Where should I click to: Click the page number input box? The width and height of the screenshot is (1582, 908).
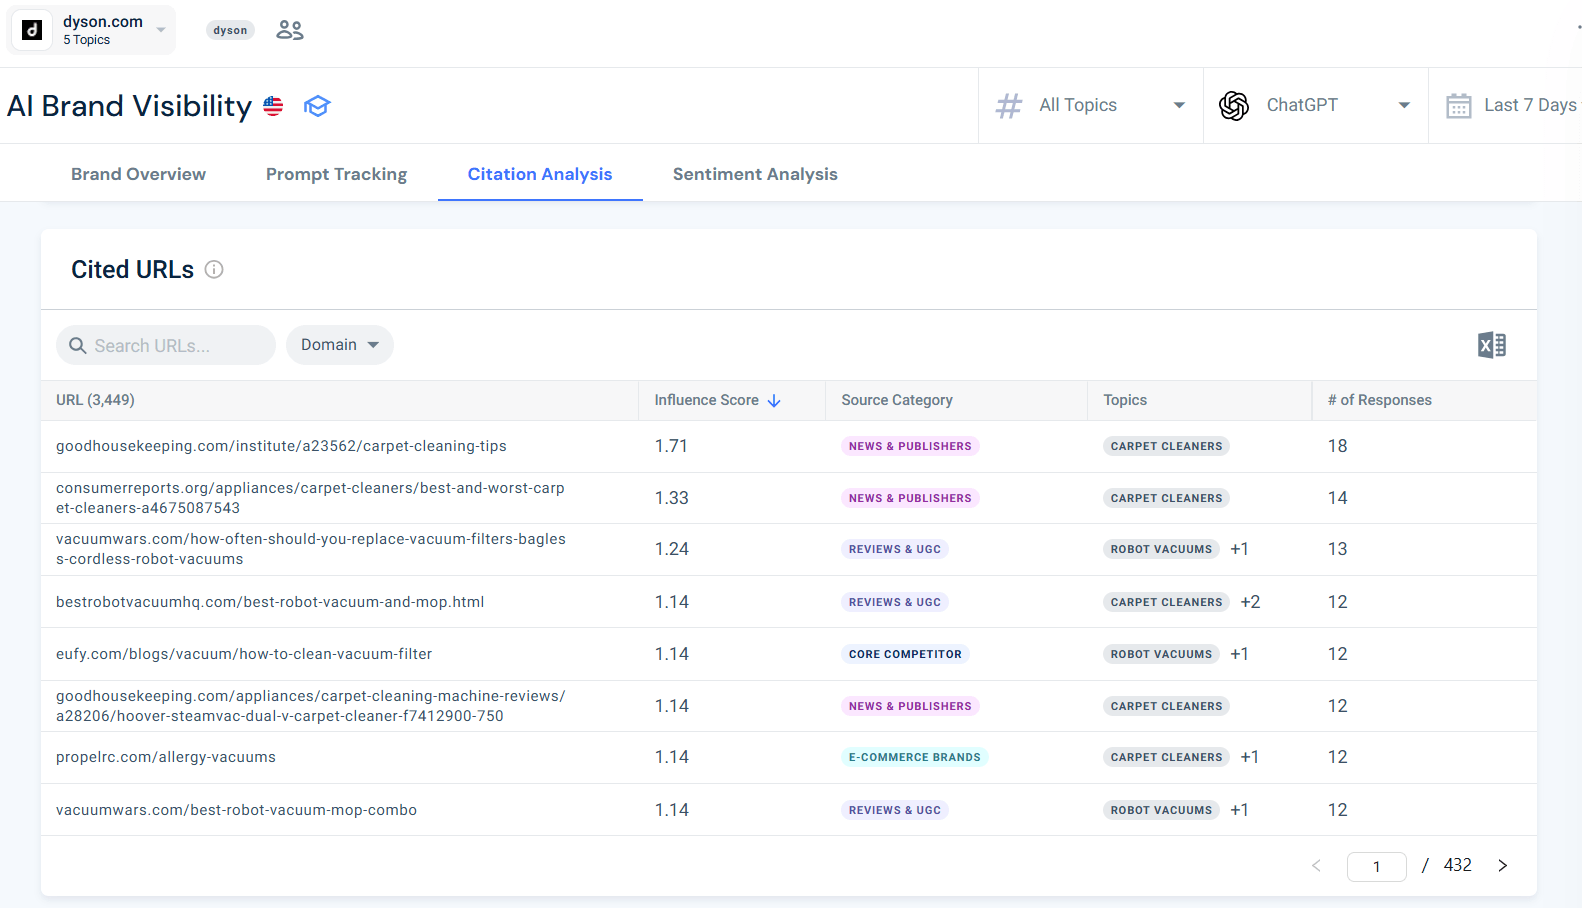coord(1376,866)
